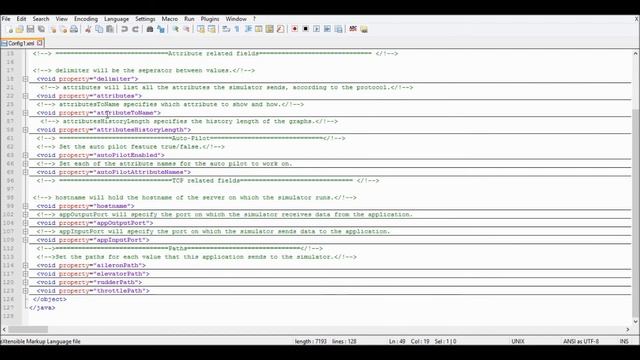
Task: Expand the autoPilotEnabled fold marker
Action: (x=25, y=155)
